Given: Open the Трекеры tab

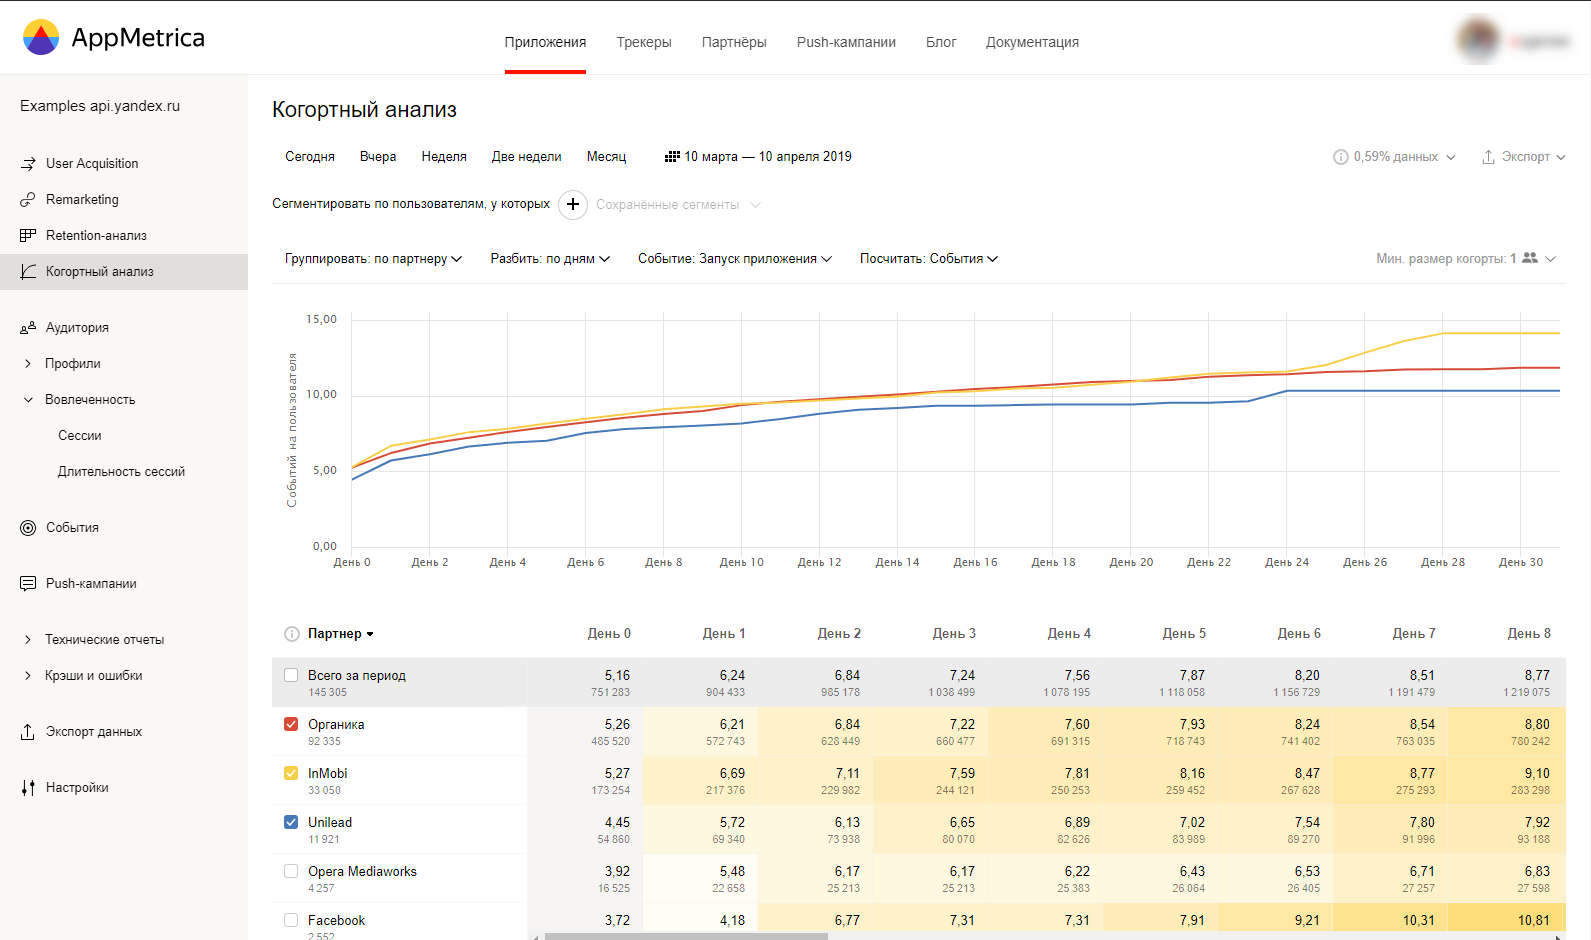Looking at the screenshot, I should tap(644, 43).
